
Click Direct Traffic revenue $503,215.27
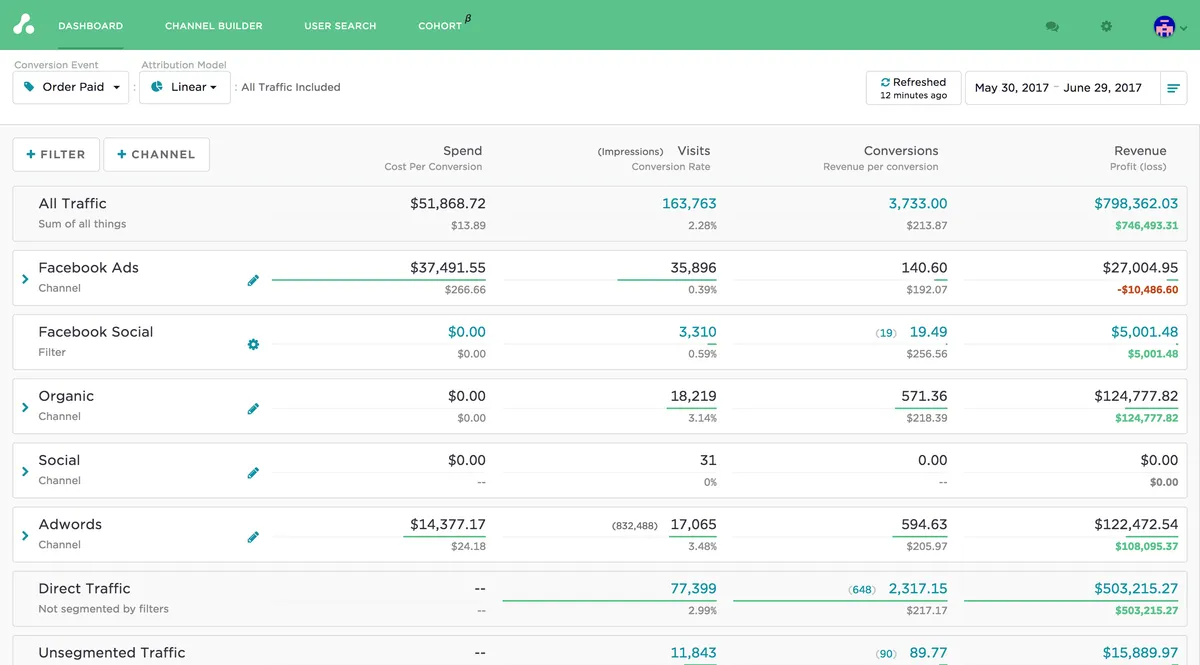pyautogui.click(x=1136, y=589)
